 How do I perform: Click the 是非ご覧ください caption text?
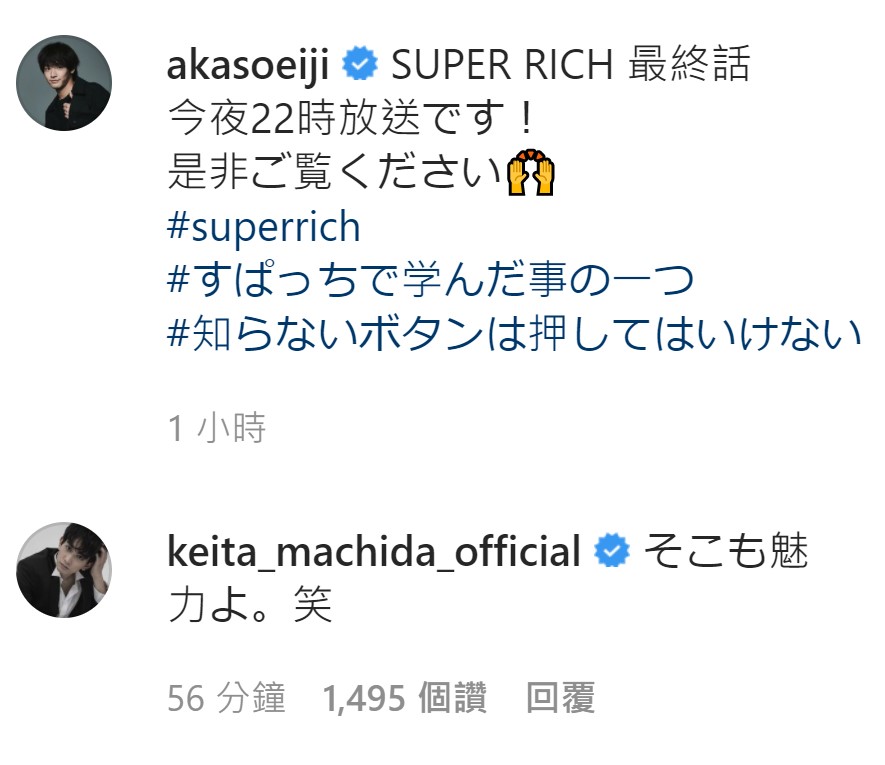(334, 172)
